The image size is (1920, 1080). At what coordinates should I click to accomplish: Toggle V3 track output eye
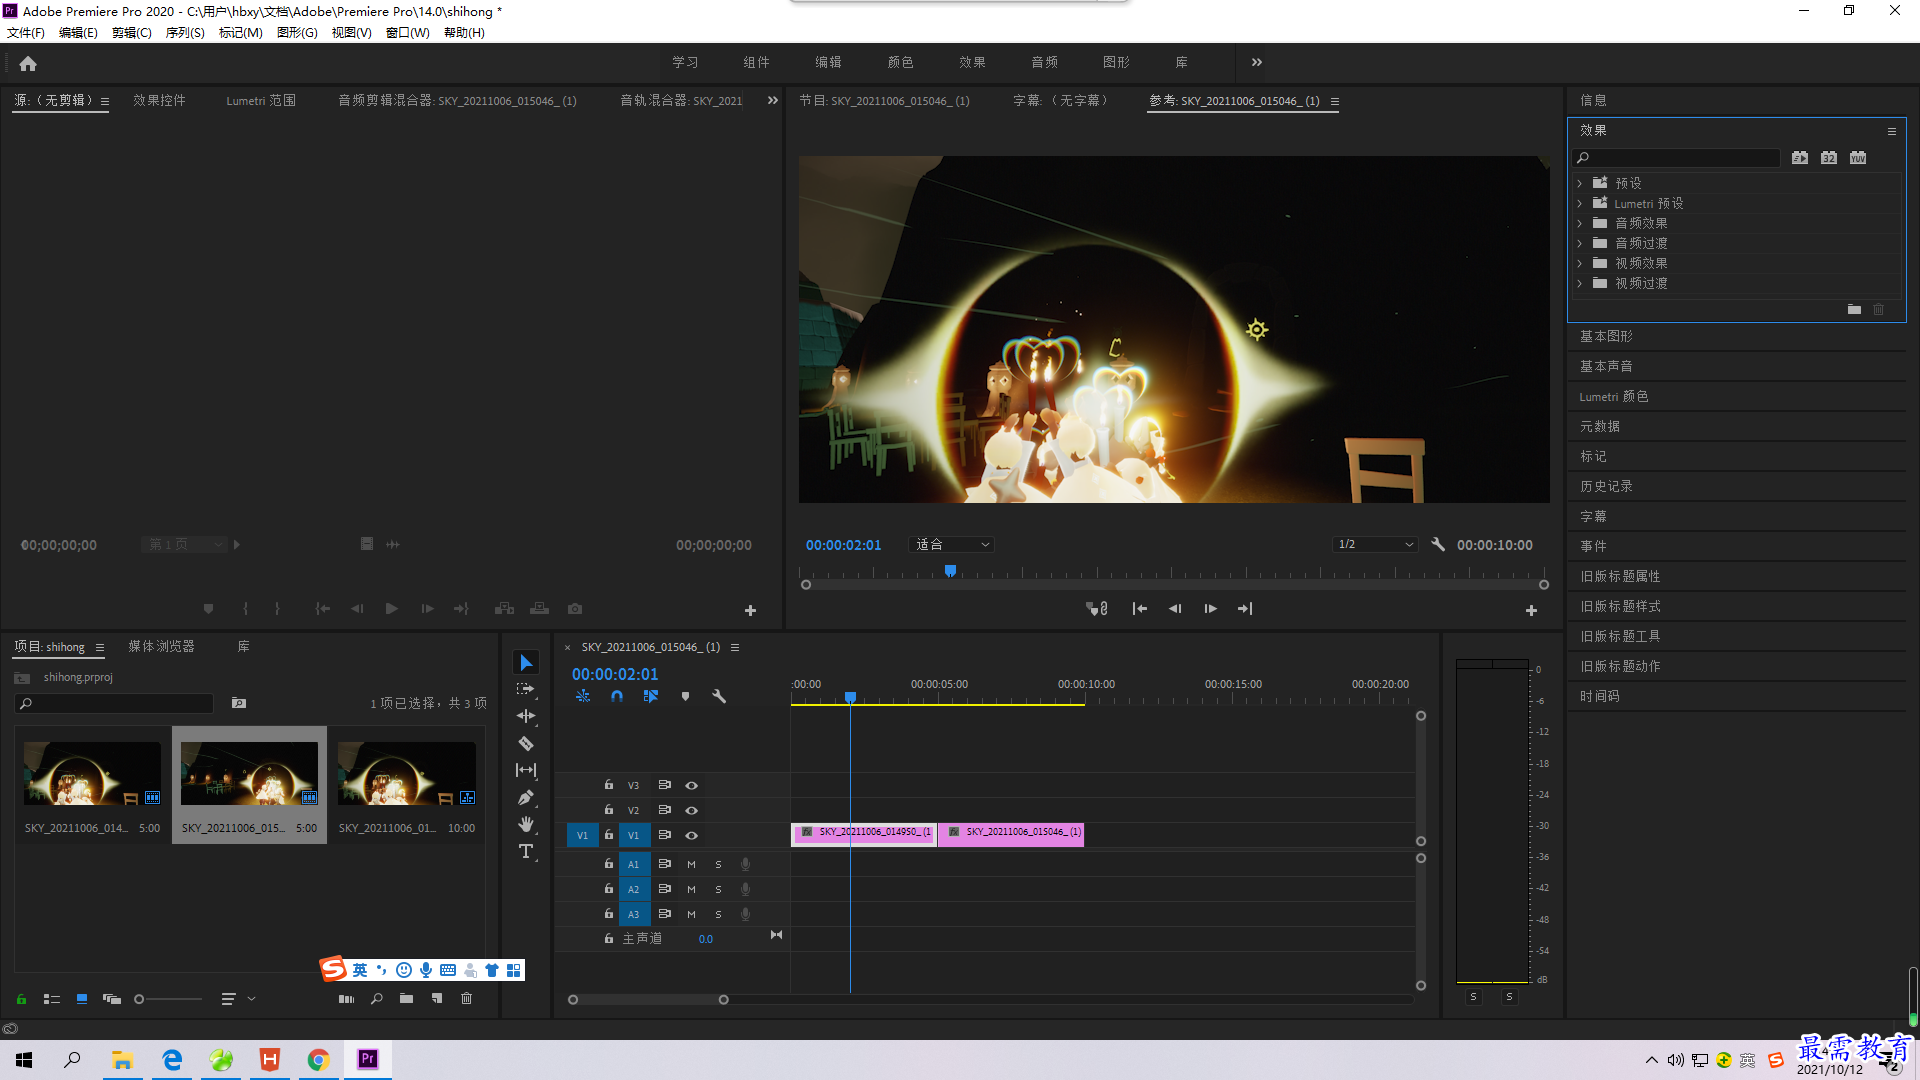(691, 786)
